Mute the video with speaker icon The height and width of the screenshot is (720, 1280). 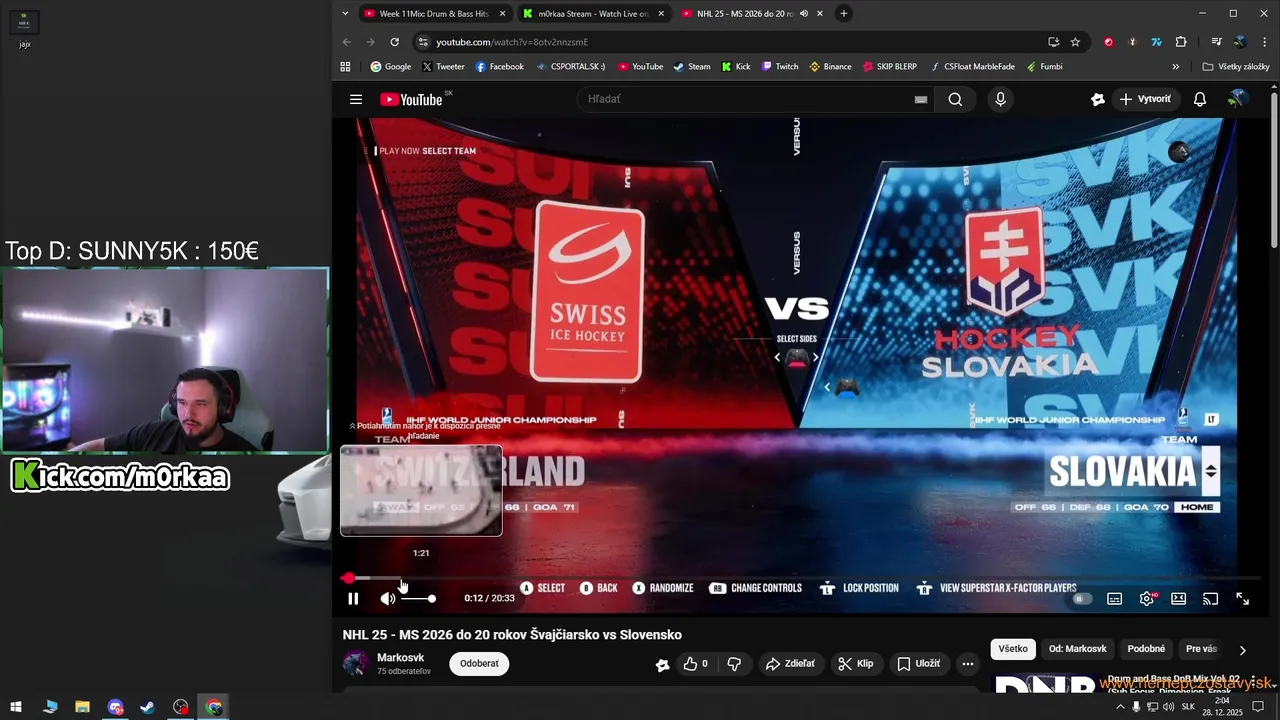point(388,598)
